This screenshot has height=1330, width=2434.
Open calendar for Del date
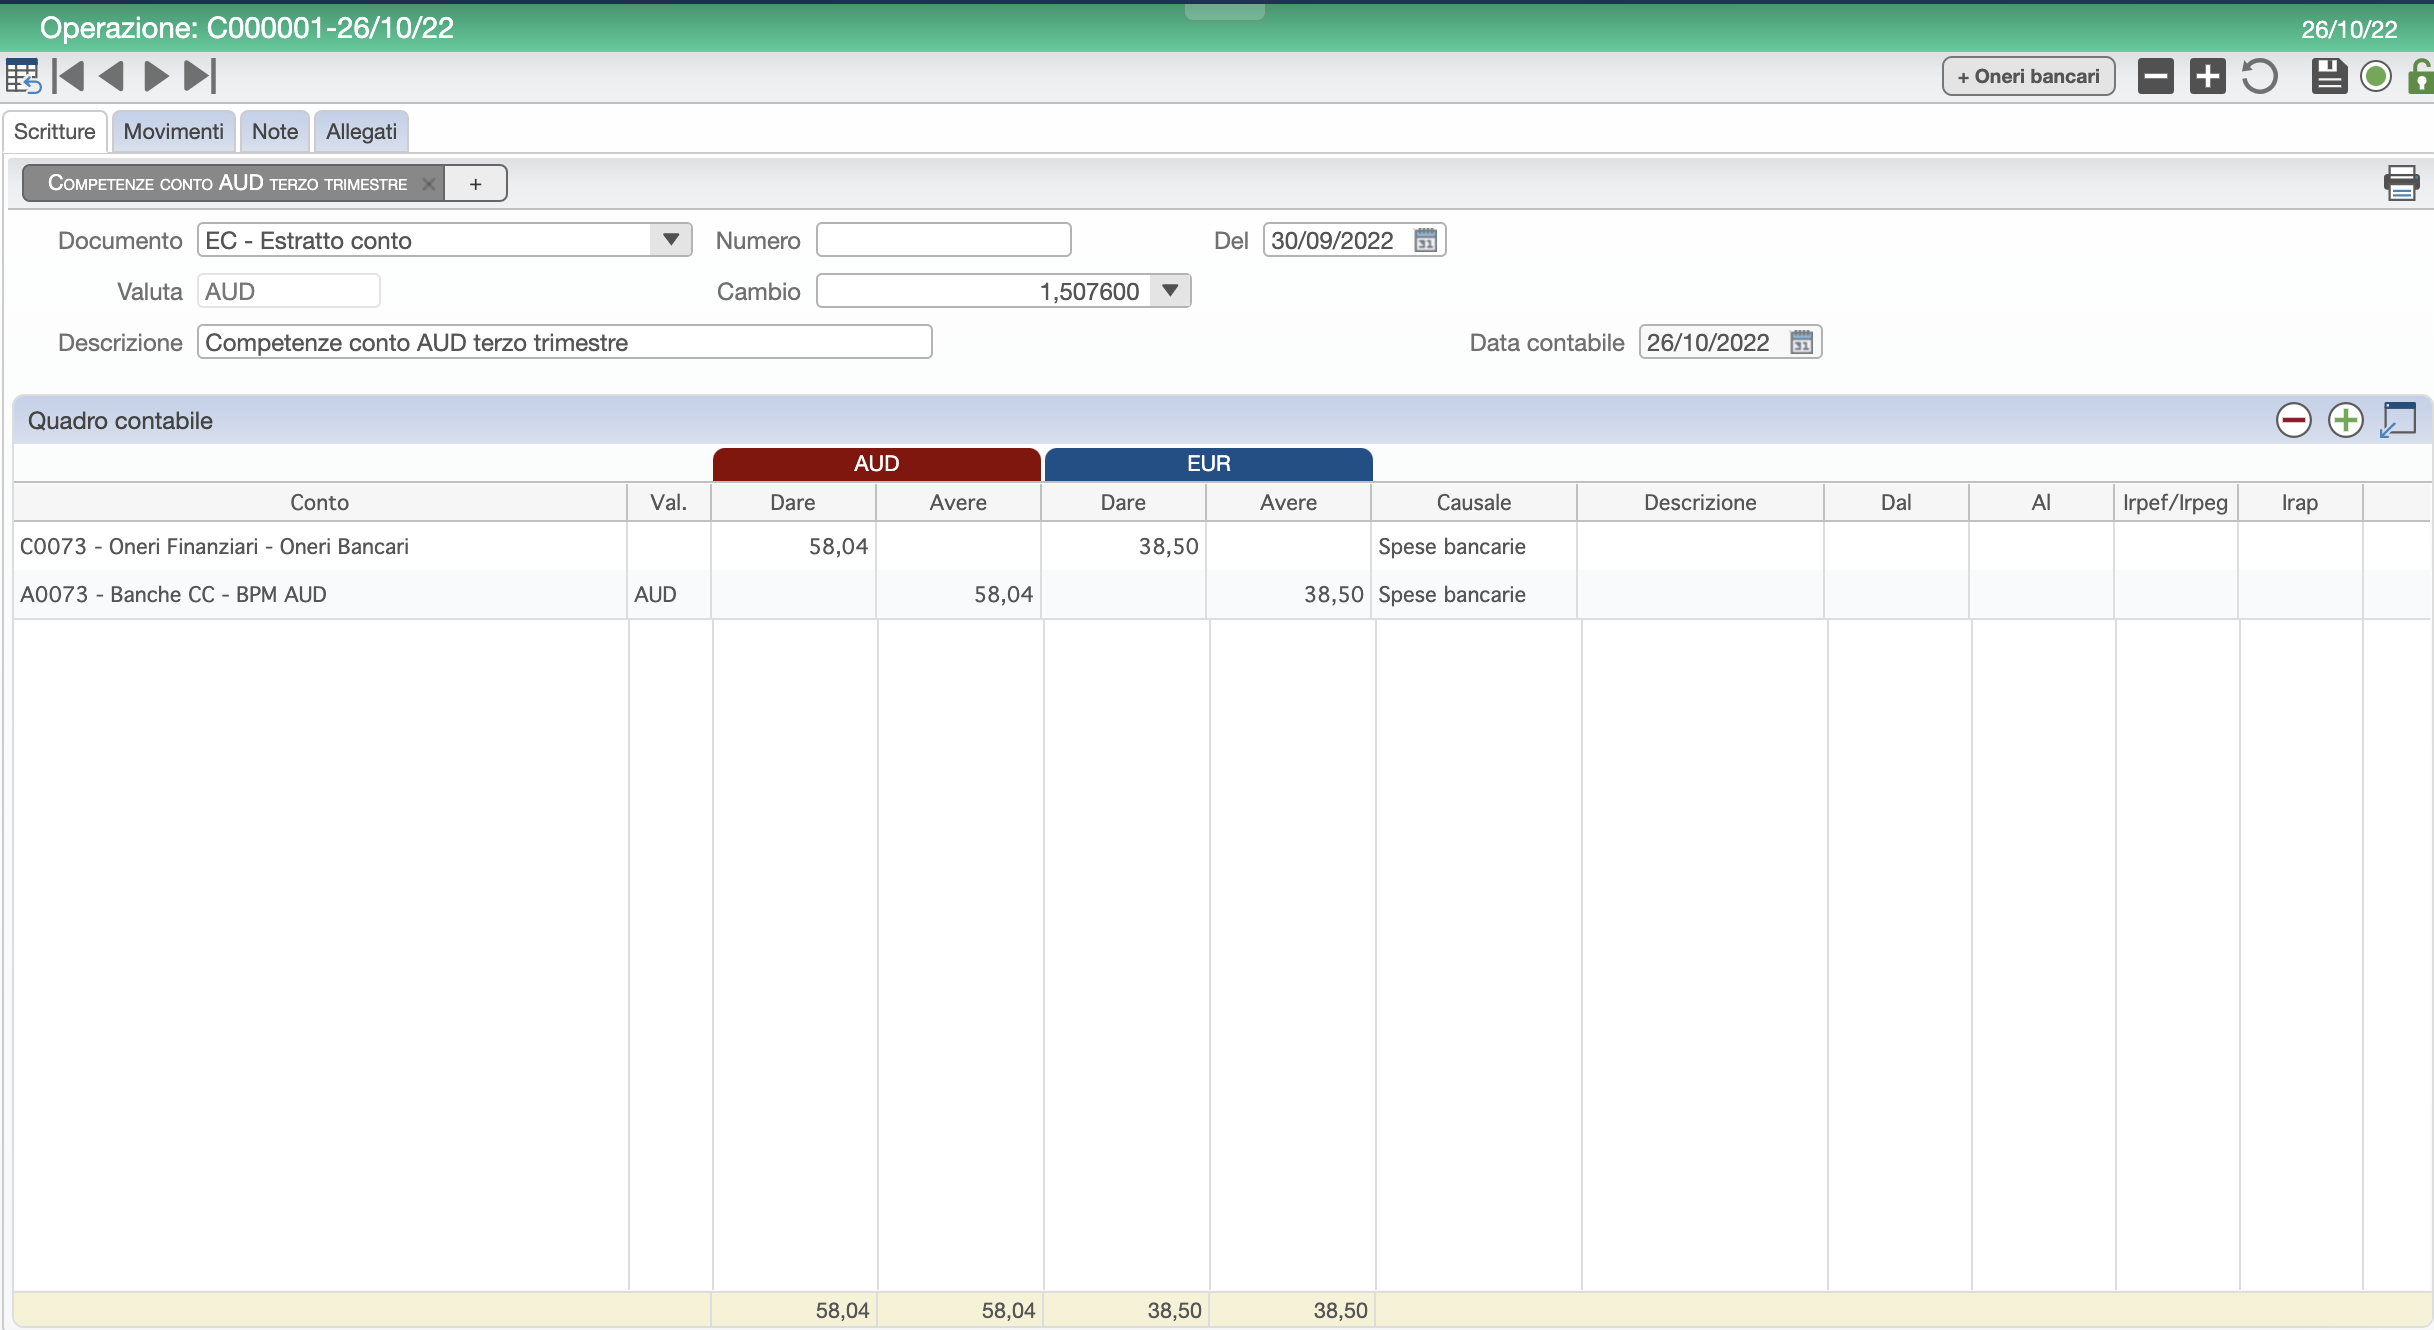pyautogui.click(x=1425, y=240)
